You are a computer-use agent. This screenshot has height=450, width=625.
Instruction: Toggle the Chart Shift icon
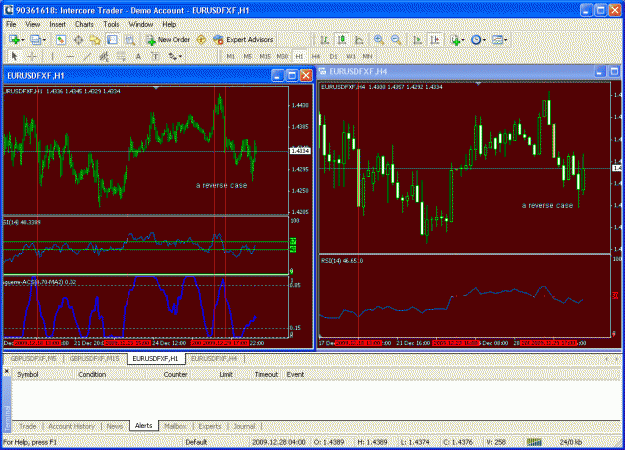[x=435, y=40]
